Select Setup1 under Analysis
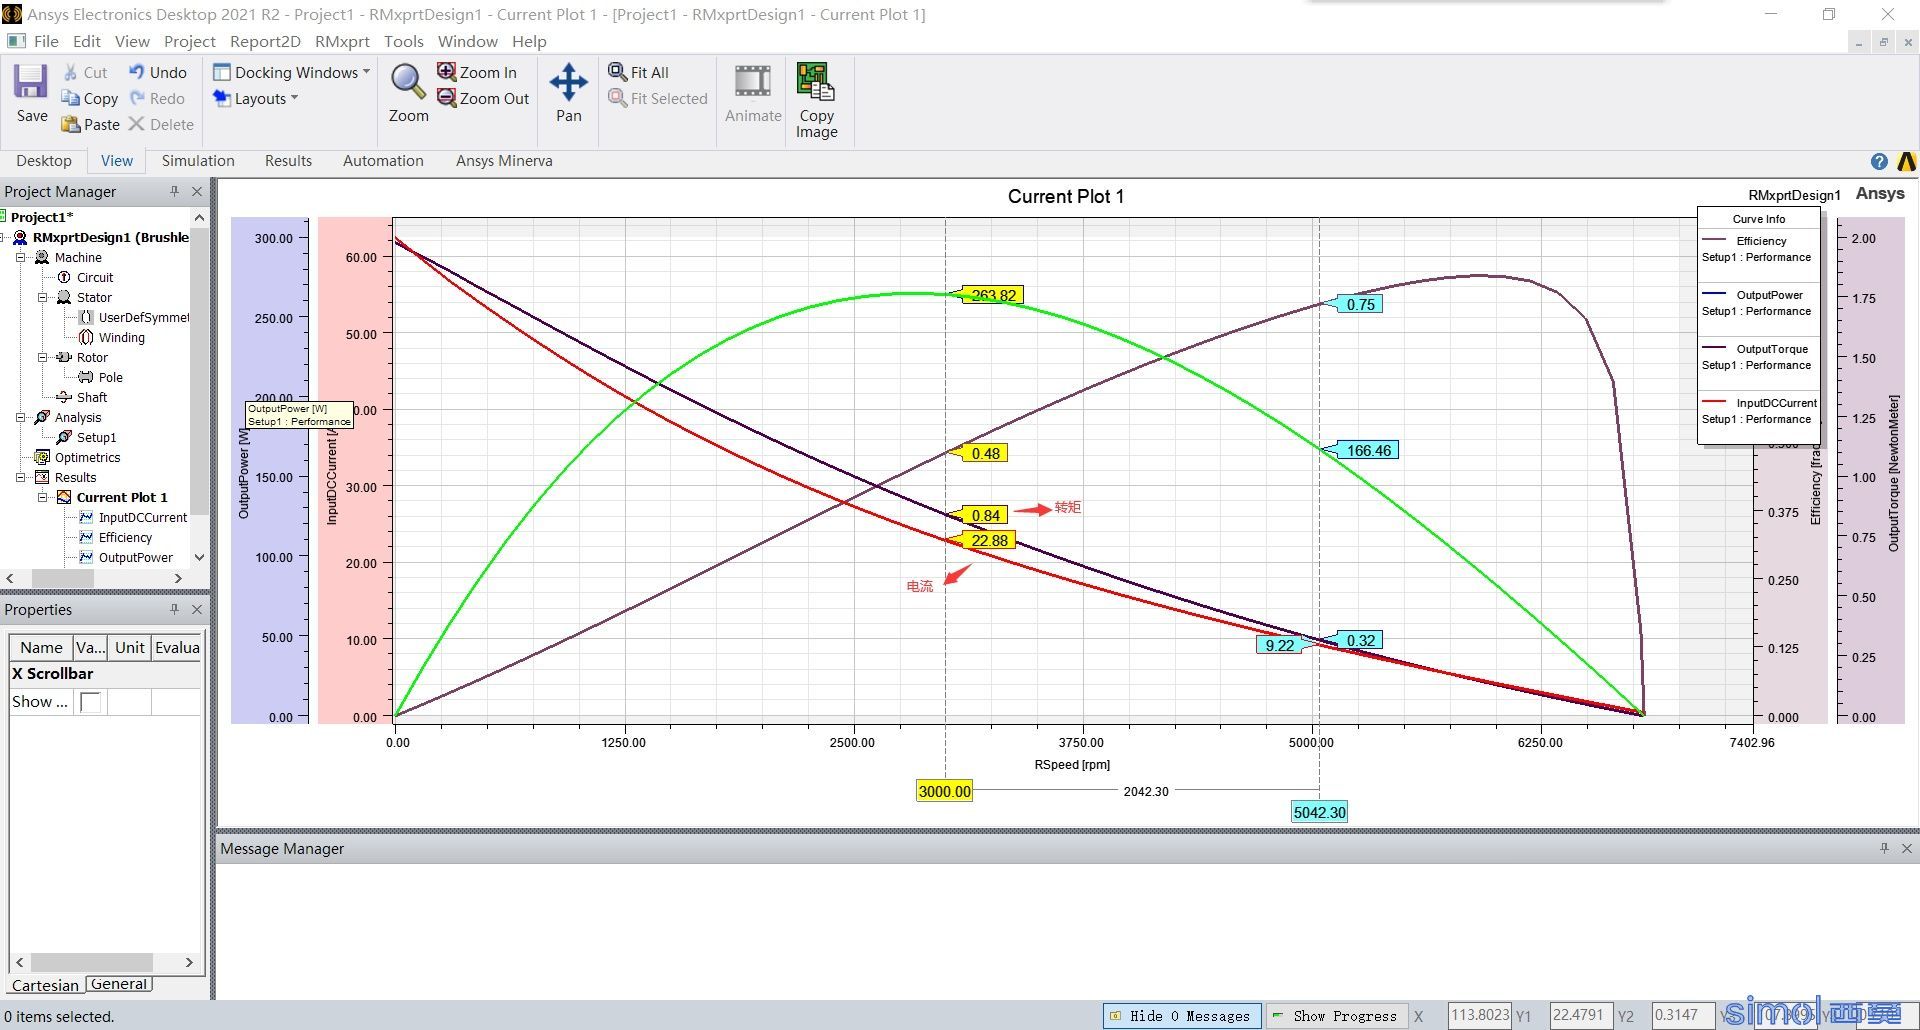1920x1030 pixels. pos(96,437)
